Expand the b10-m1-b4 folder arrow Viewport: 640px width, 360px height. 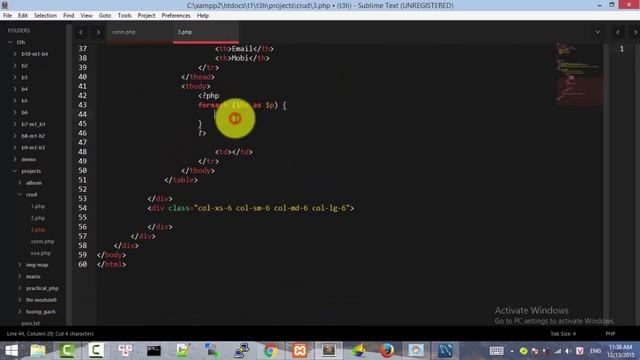coord(15,54)
